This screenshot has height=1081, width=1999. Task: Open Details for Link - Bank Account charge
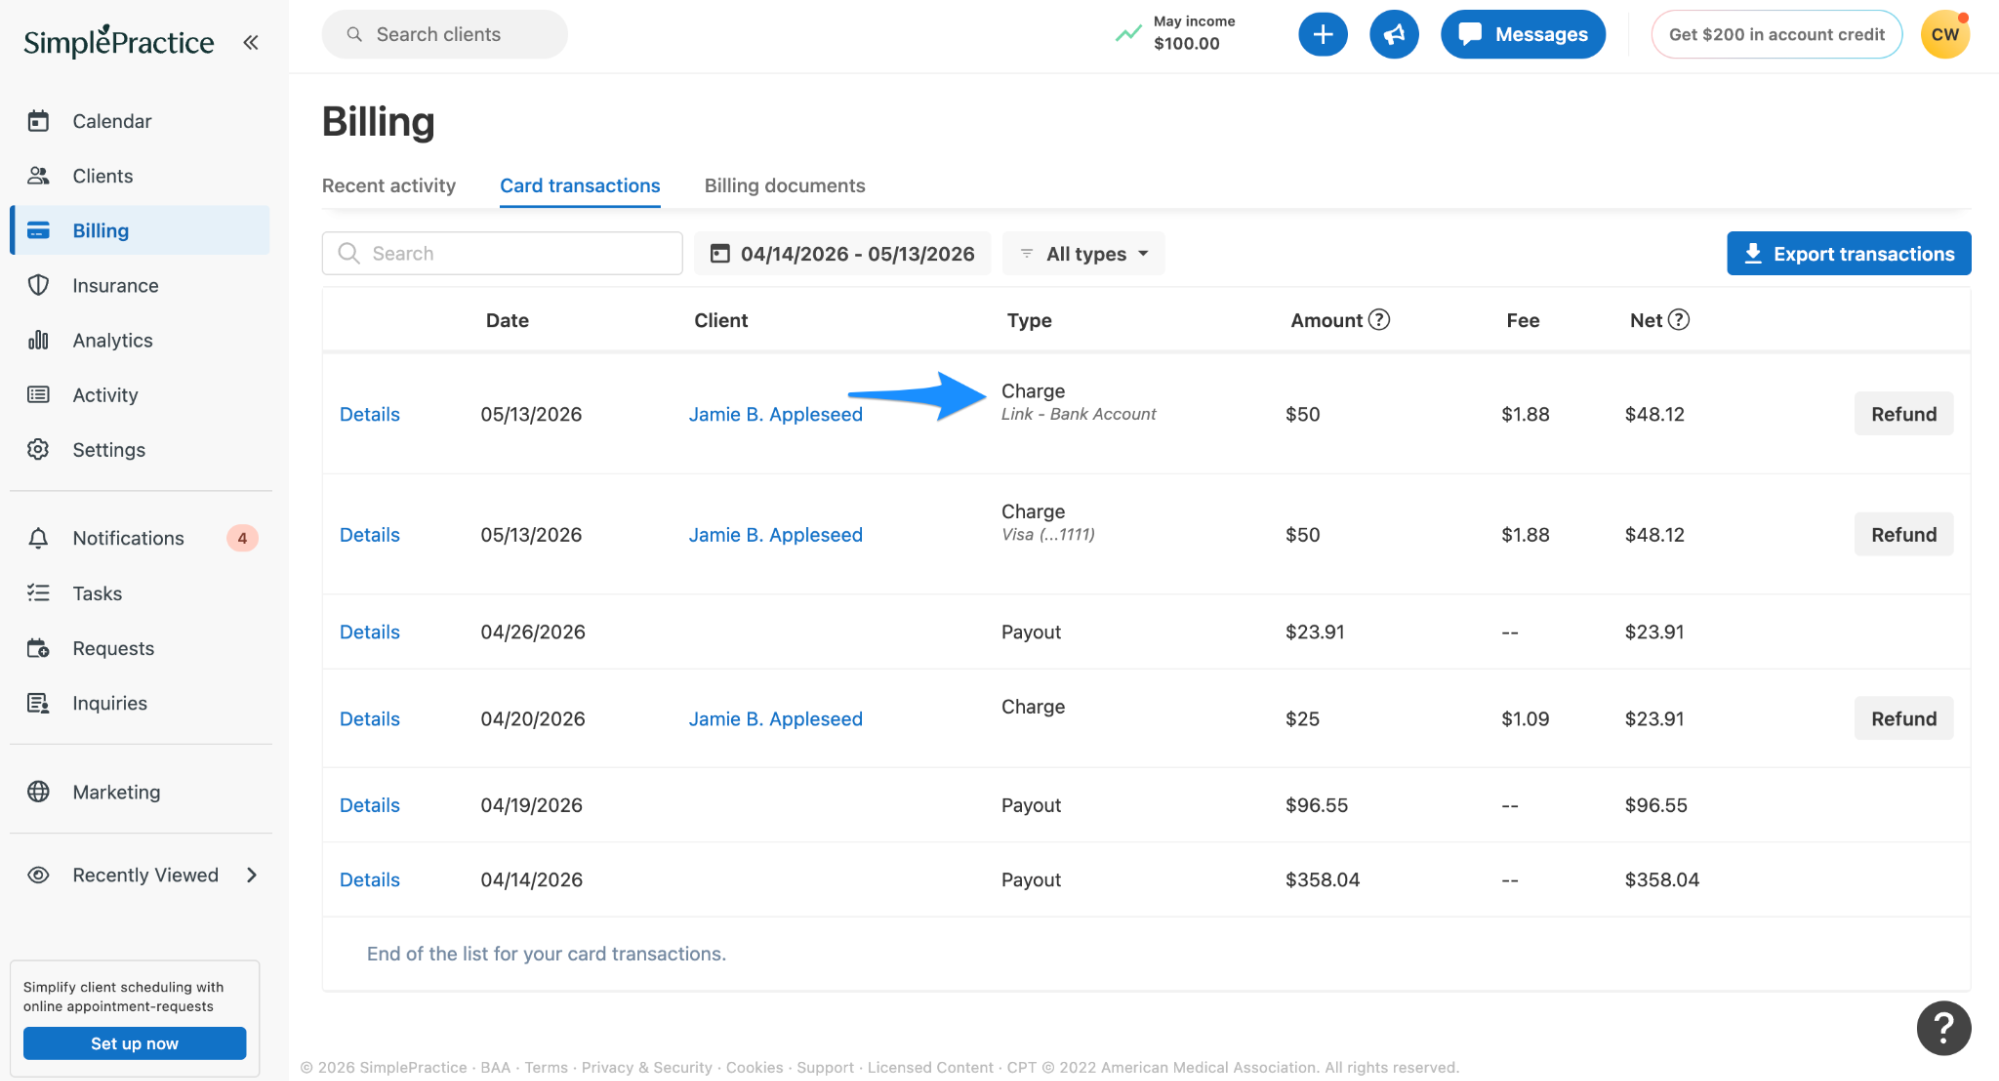click(x=370, y=414)
